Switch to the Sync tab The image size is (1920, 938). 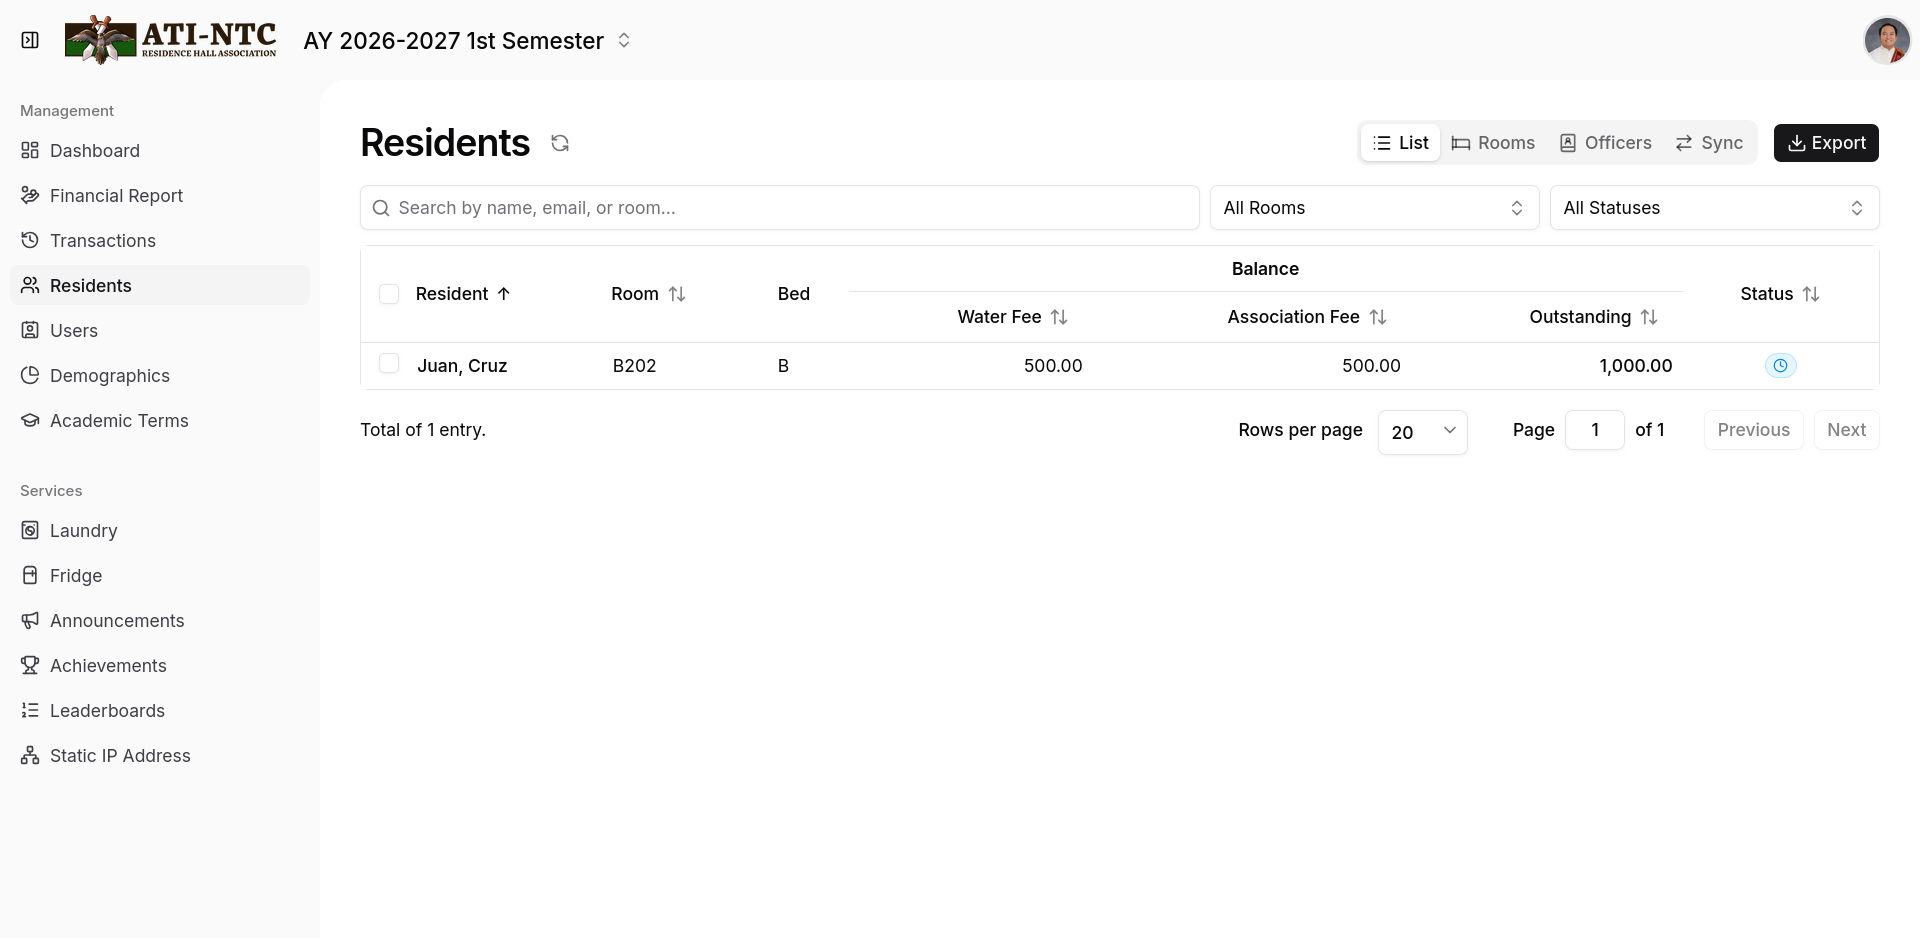click(1709, 143)
